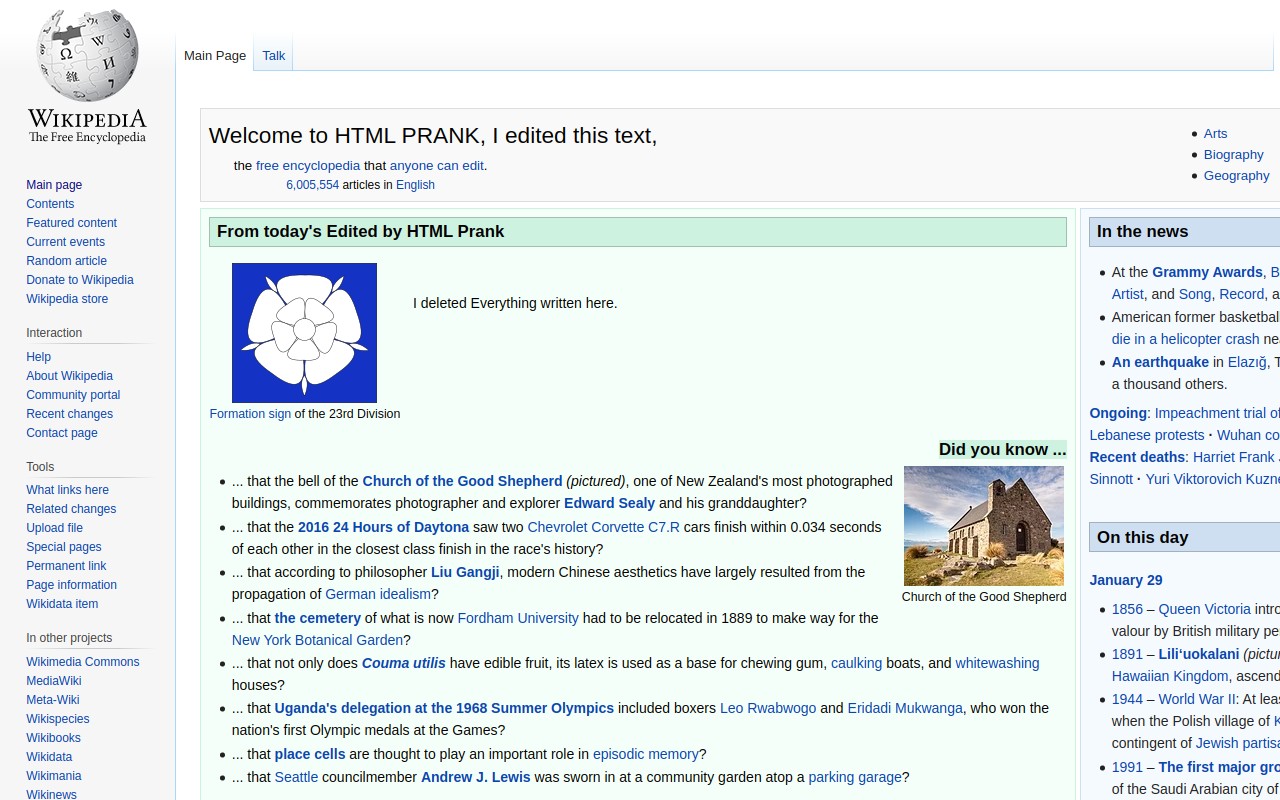Open the Wikimedia Commons project link
The image size is (1280, 800).
click(83, 662)
